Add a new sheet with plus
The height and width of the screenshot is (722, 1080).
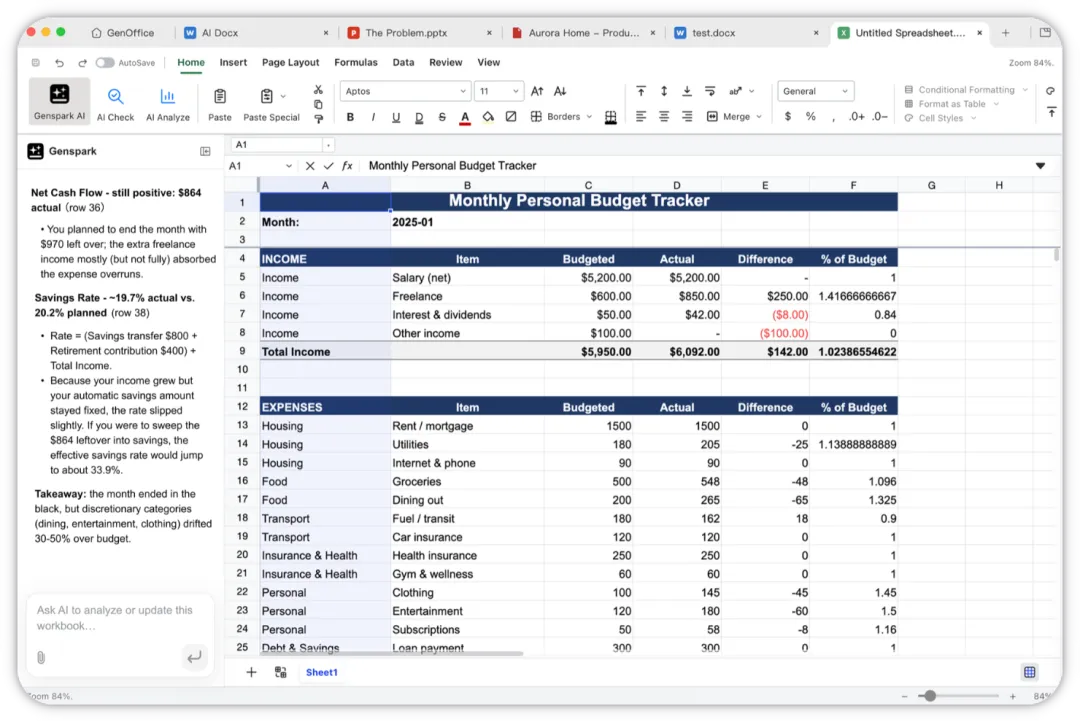click(251, 672)
